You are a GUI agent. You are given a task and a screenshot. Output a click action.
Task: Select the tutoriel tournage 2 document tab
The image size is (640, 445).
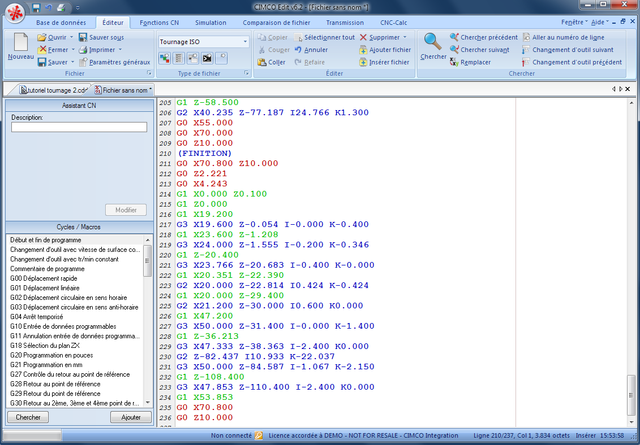tap(53, 90)
